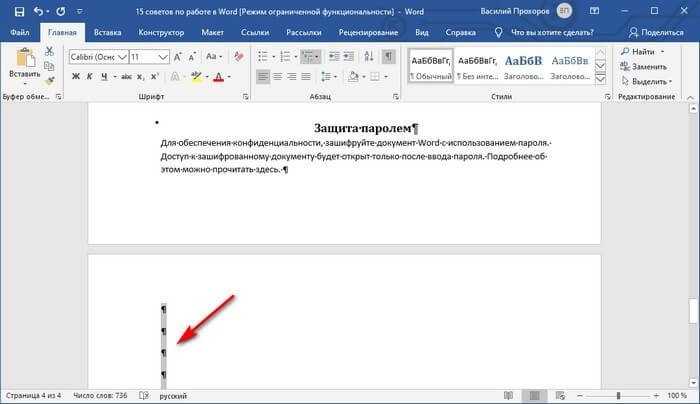Open the Quick Access Toolbar customize arrow
Image resolution: width=700 pixels, height=404 pixels.
tap(79, 12)
